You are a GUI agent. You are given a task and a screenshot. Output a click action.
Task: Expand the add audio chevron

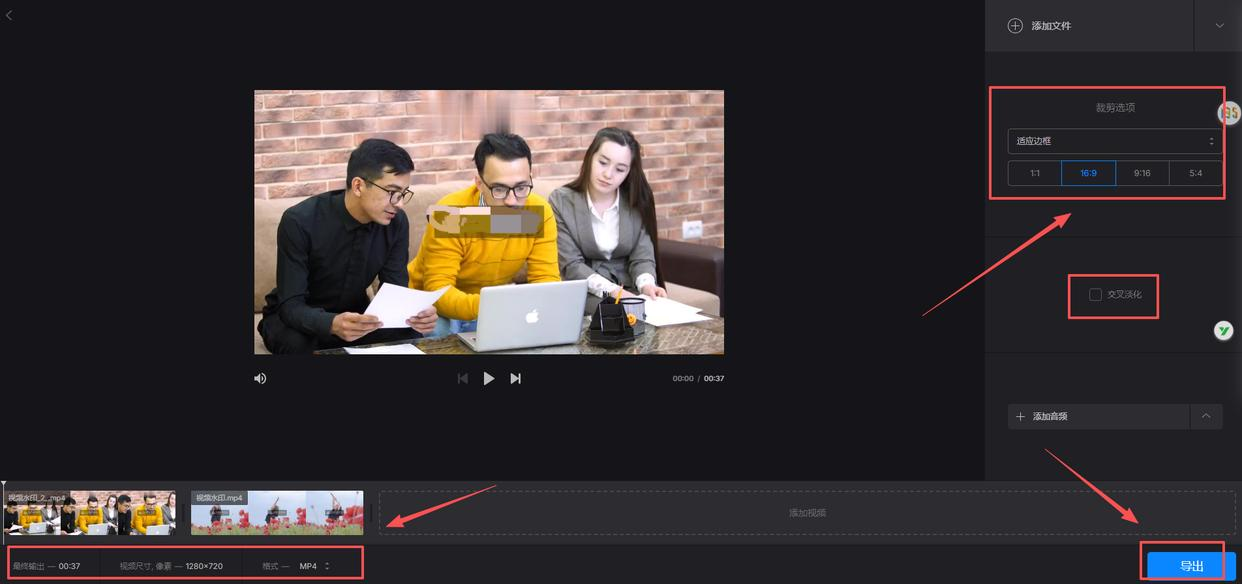[x=1206, y=416]
